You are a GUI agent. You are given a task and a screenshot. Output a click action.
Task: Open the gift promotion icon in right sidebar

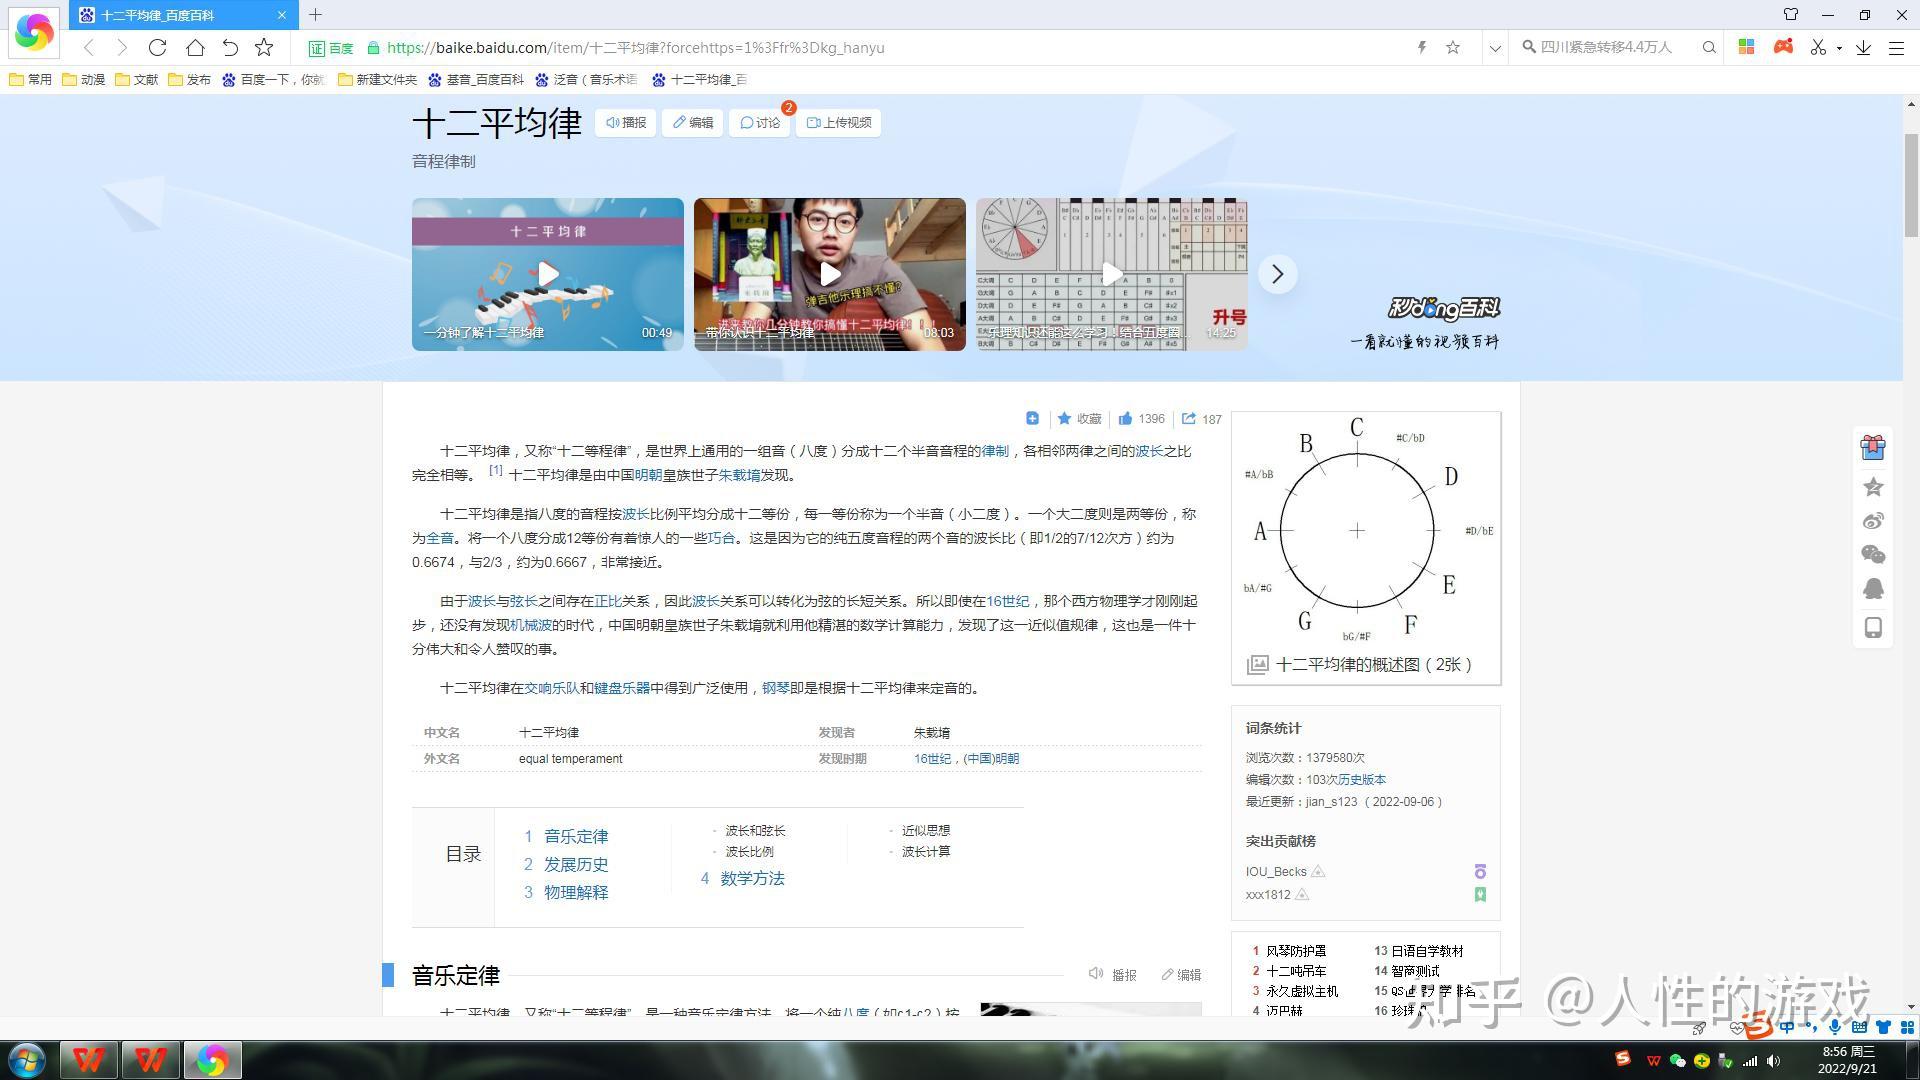point(1873,447)
